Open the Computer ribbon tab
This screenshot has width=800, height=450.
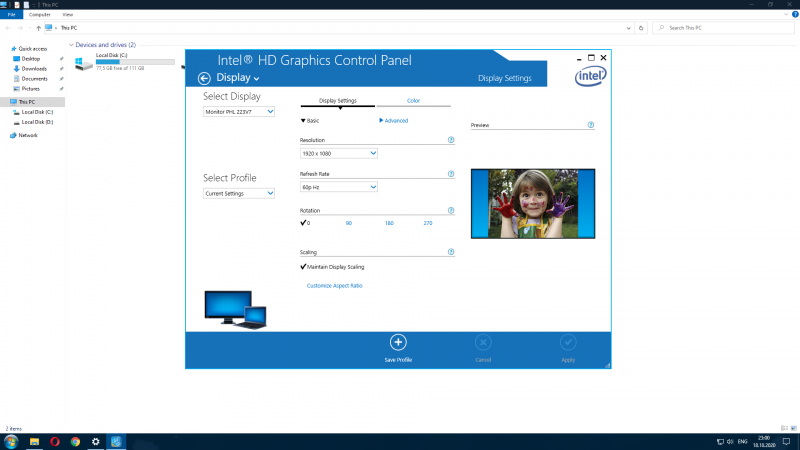pyautogui.click(x=39, y=15)
